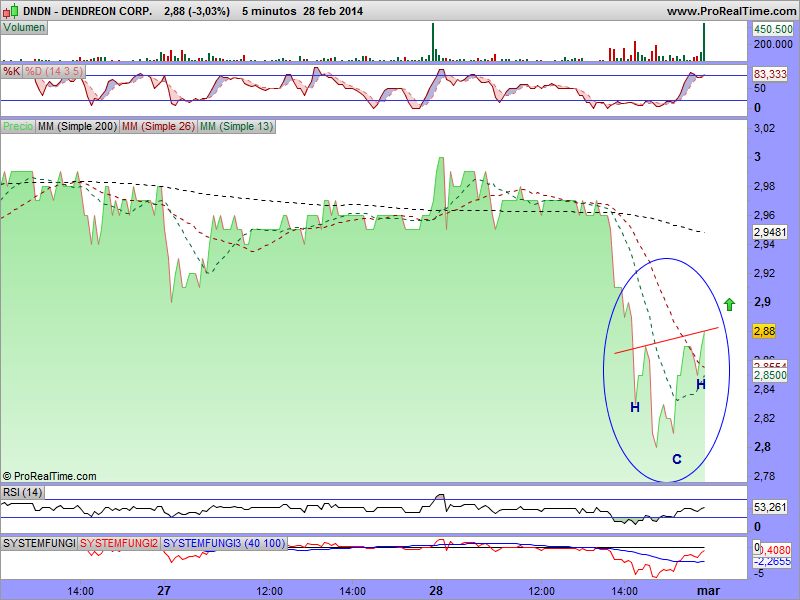Click the -2,2655 SYSTEMFUNGI value
Viewport: 800px width, 600px height.
click(773, 561)
